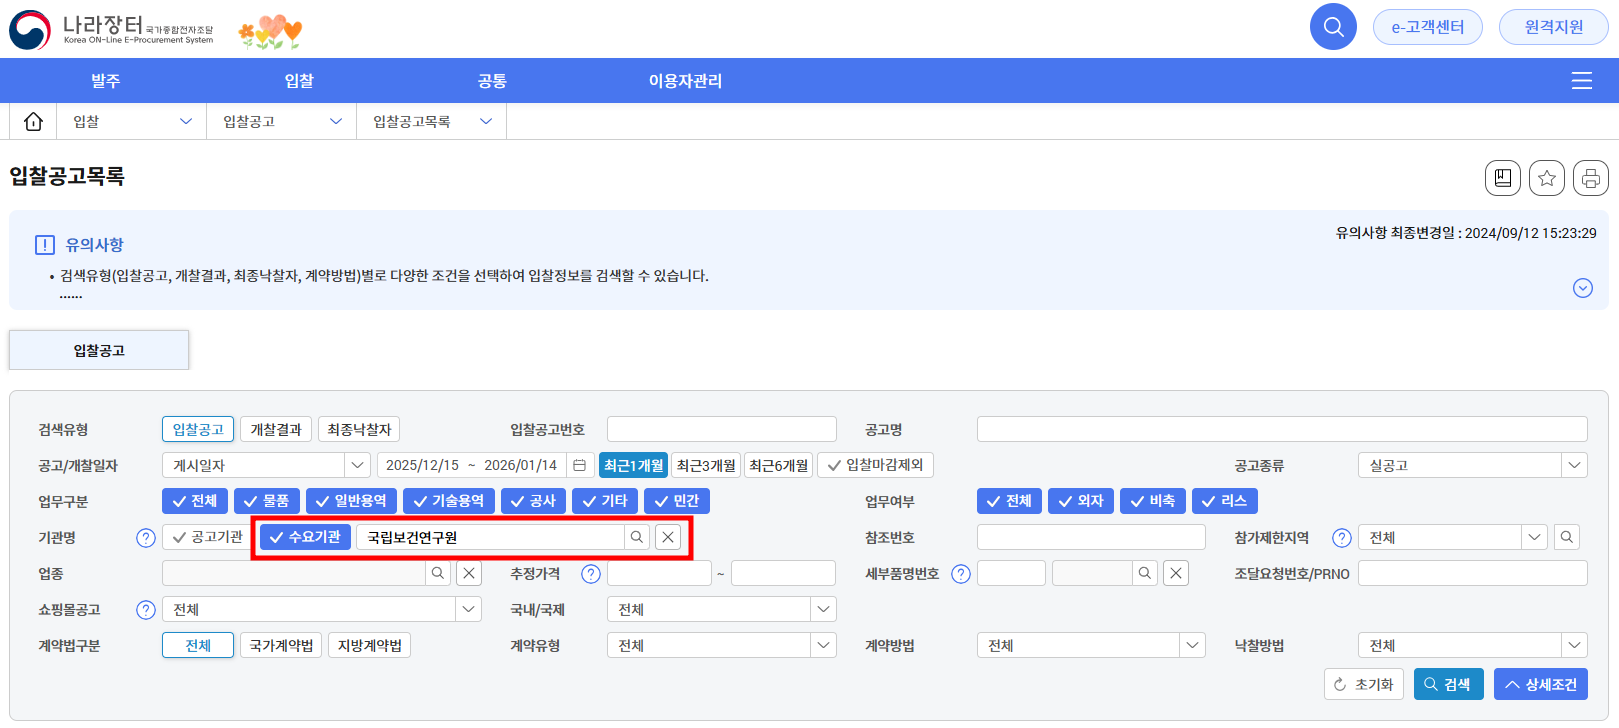Toggle the 리스 checkbox
Viewport: 1619px width, 728px height.
[1224, 501]
